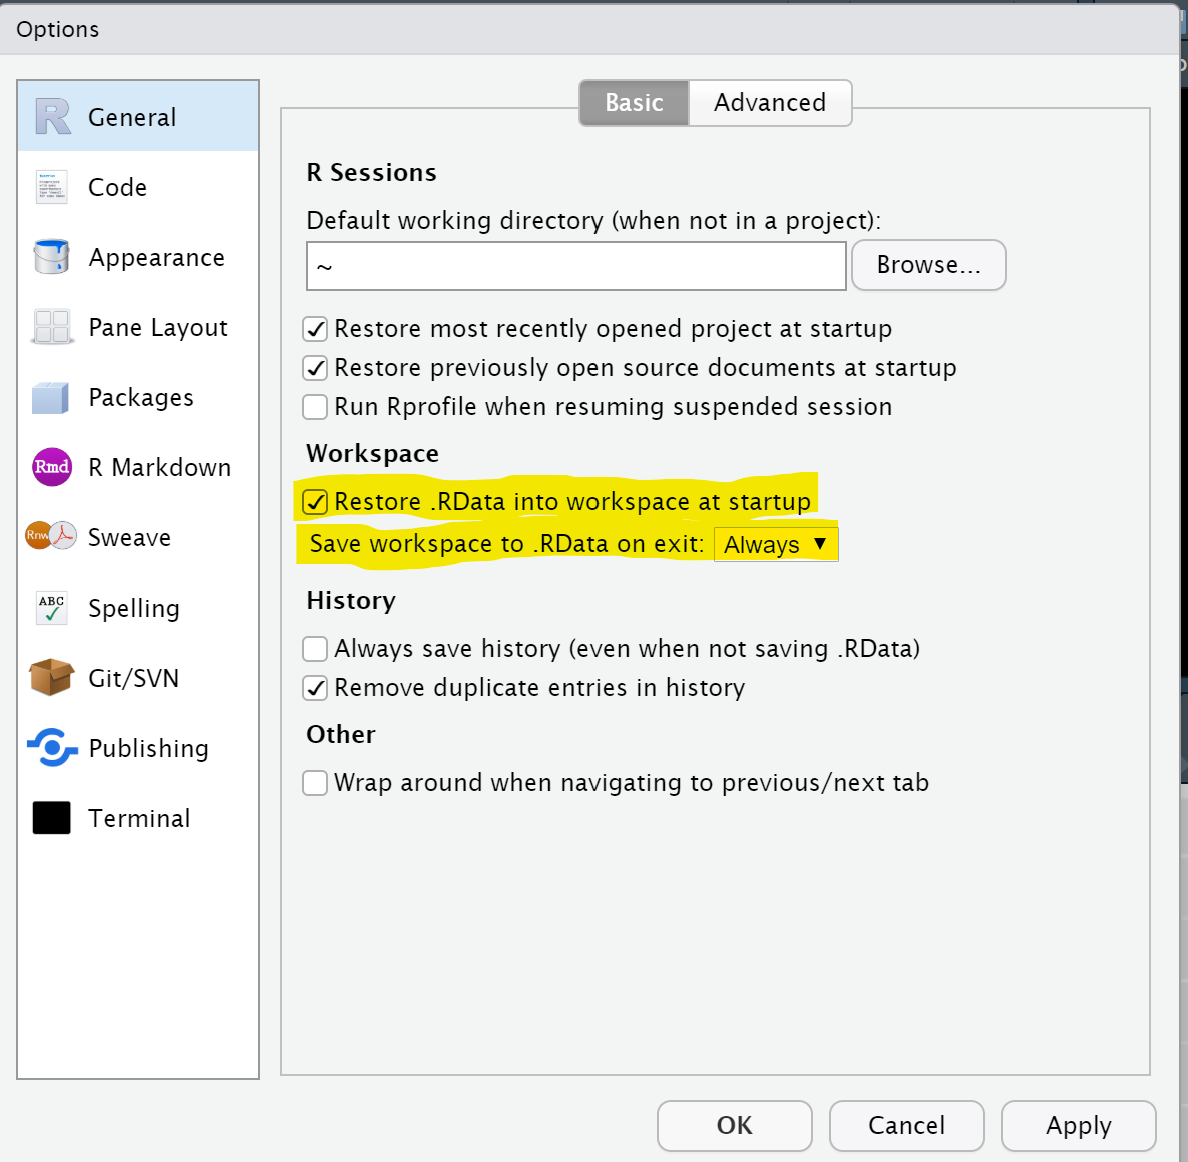
Task: Select the Code settings icon
Action: pos(52,187)
